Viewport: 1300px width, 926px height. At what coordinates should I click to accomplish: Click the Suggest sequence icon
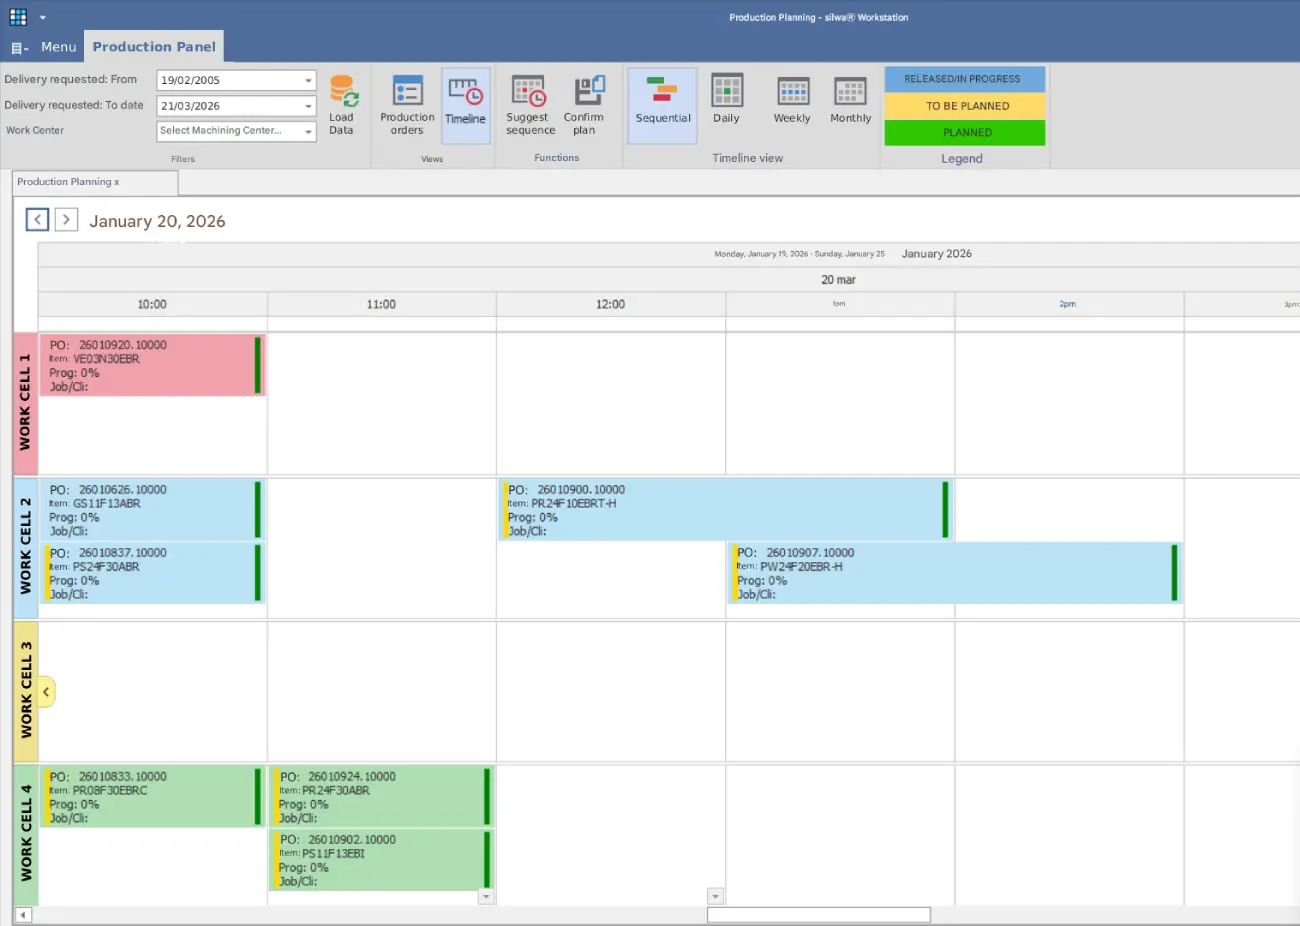(528, 103)
